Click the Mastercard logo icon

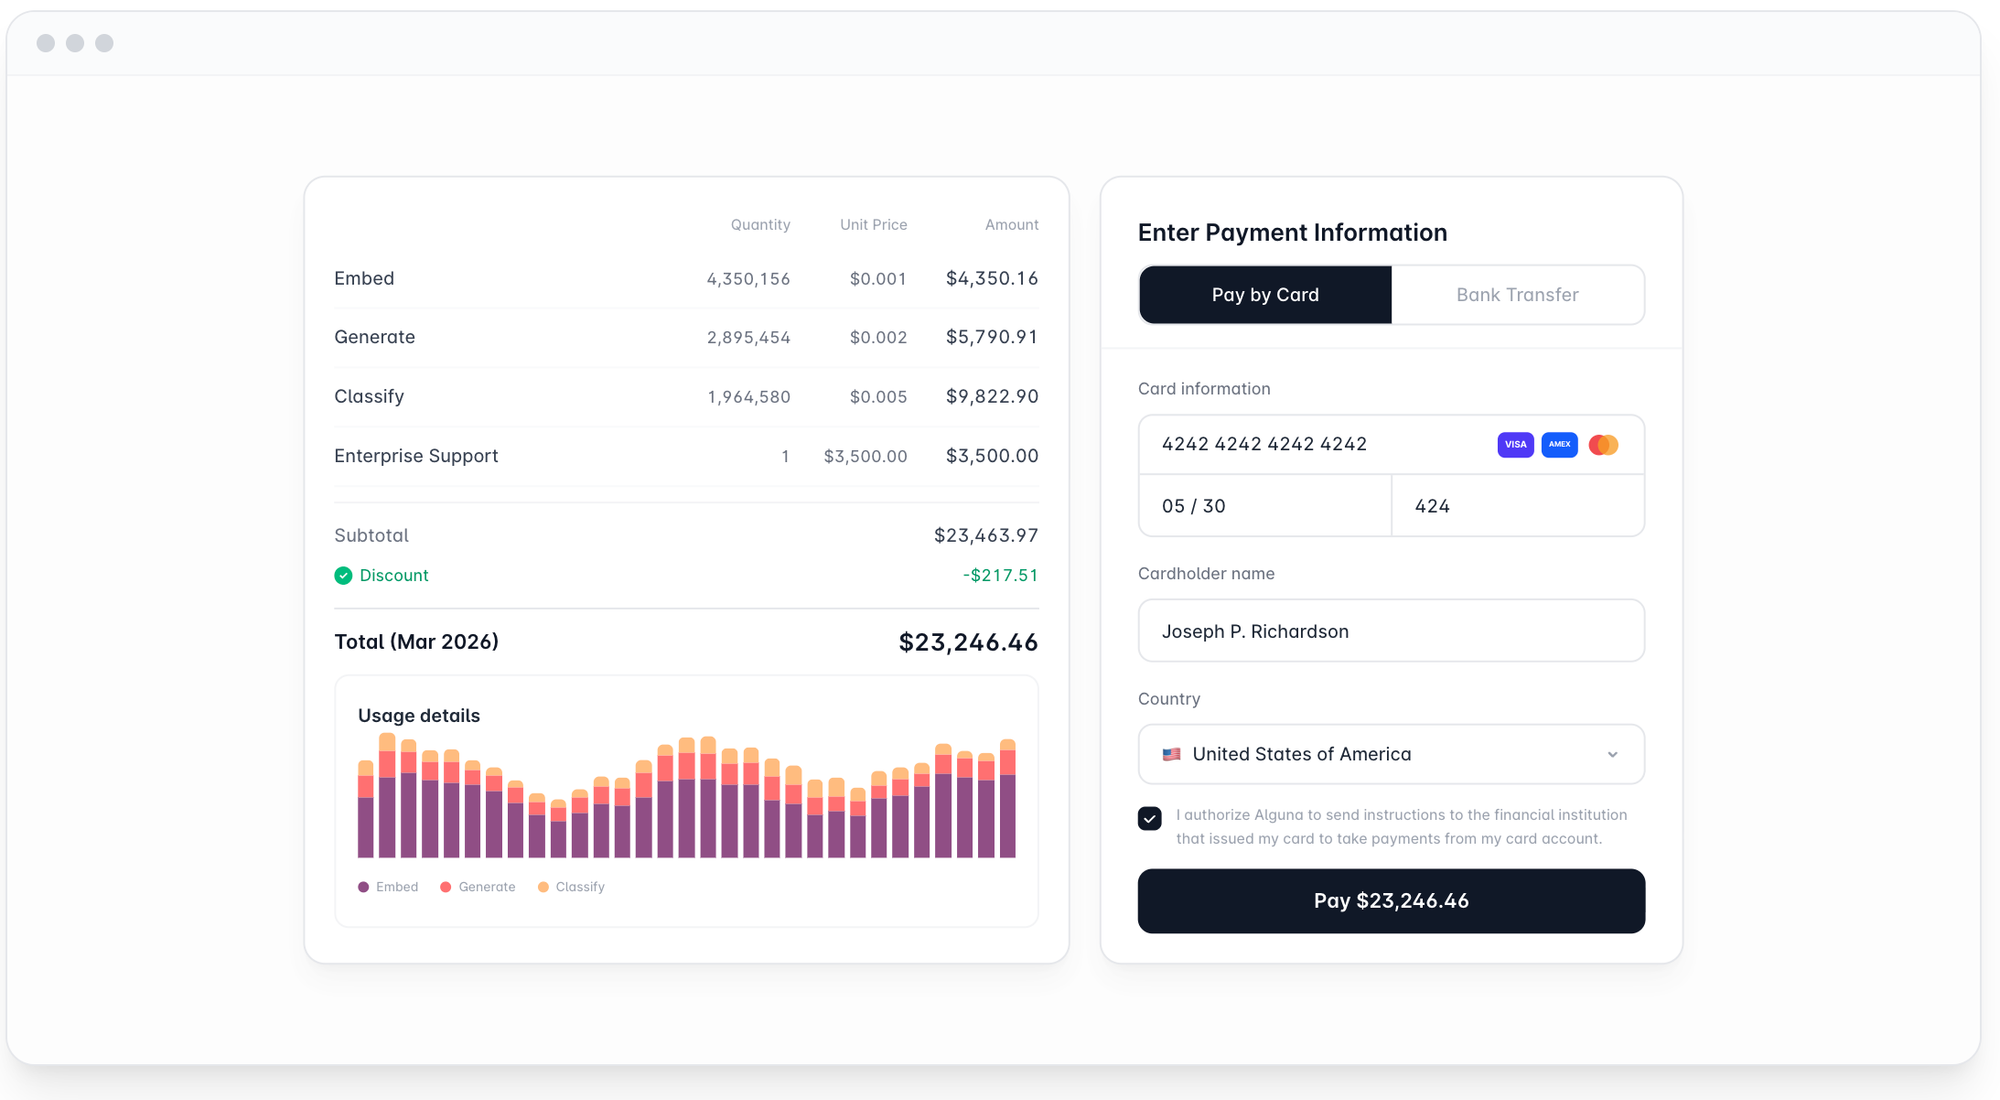point(1603,445)
